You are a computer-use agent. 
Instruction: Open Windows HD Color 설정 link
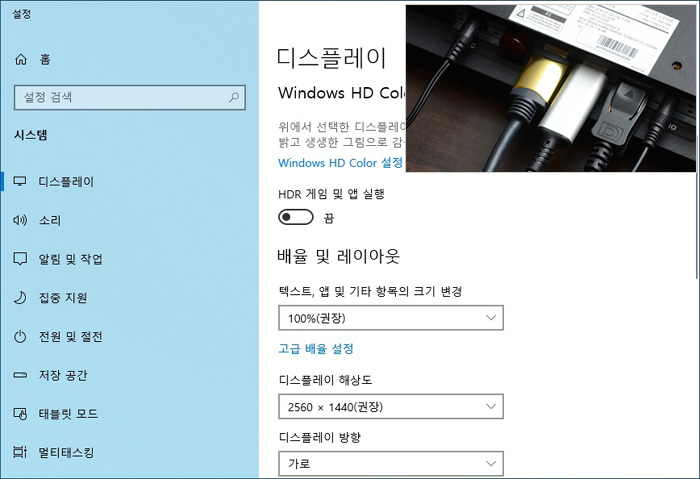tap(340, 162)
